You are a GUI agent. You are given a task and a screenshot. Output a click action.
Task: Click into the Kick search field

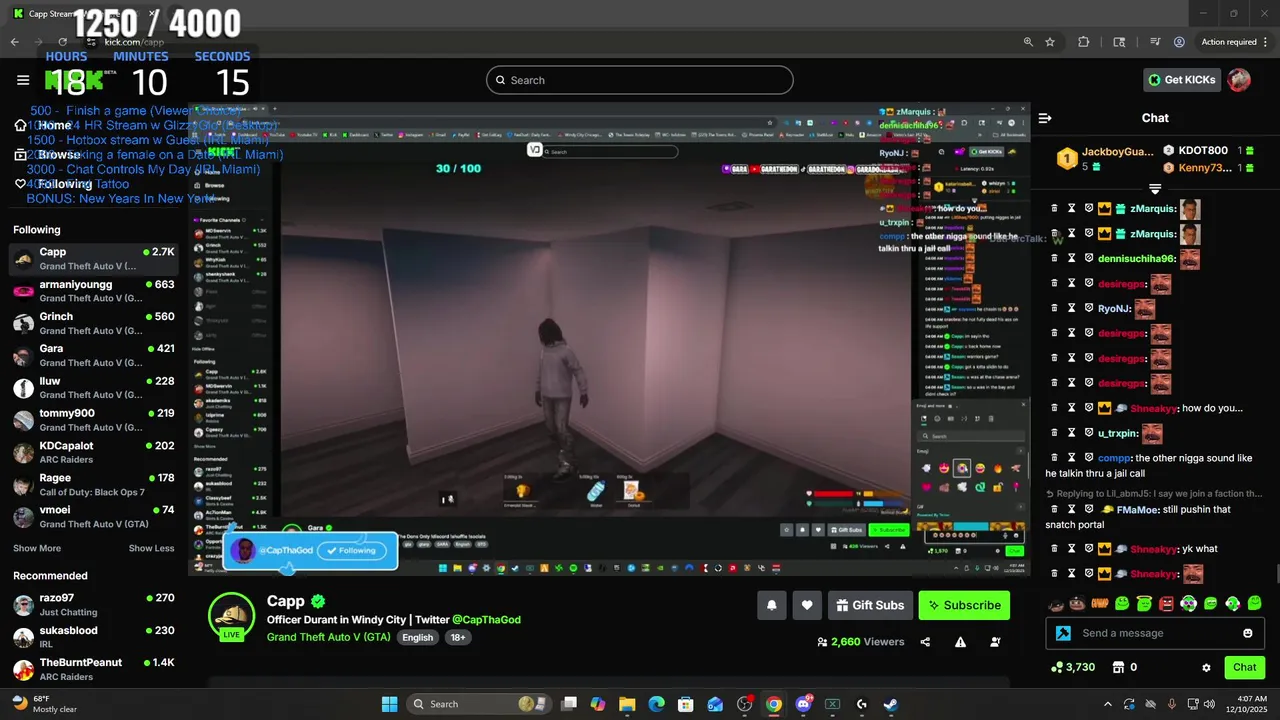click(x=640, y=80)
